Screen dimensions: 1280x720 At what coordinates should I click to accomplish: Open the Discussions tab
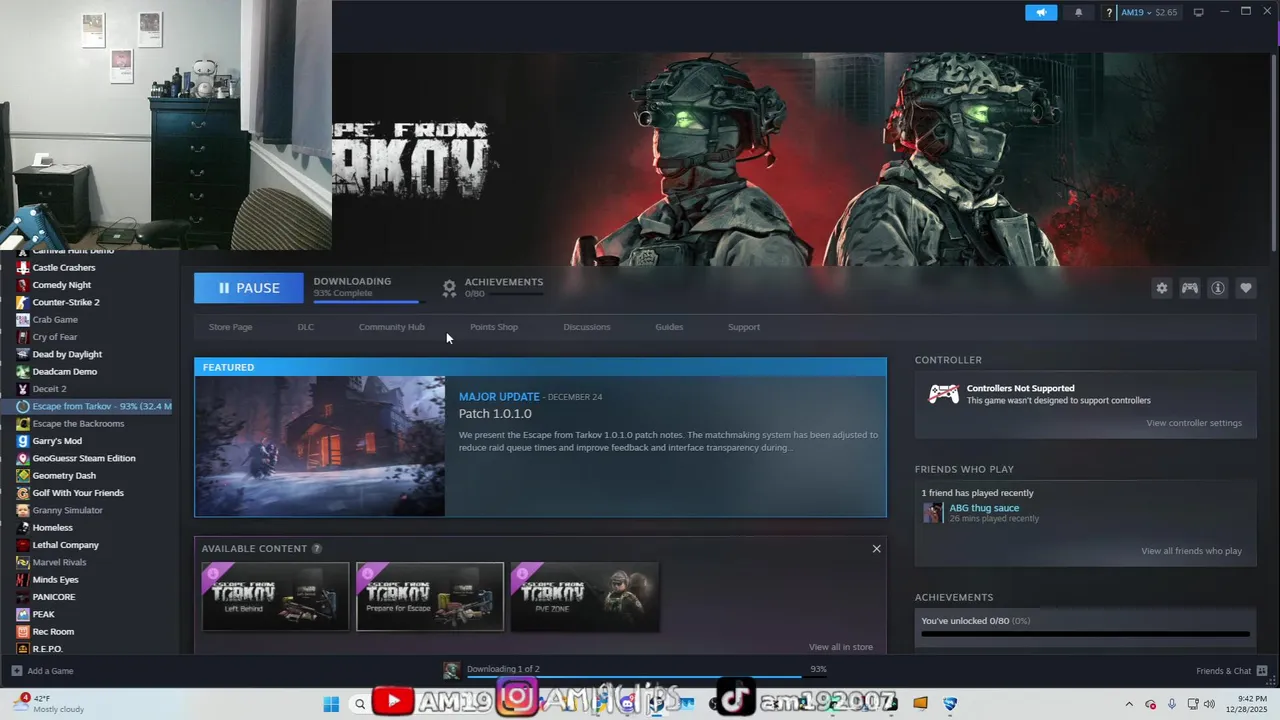click(587, 327)
